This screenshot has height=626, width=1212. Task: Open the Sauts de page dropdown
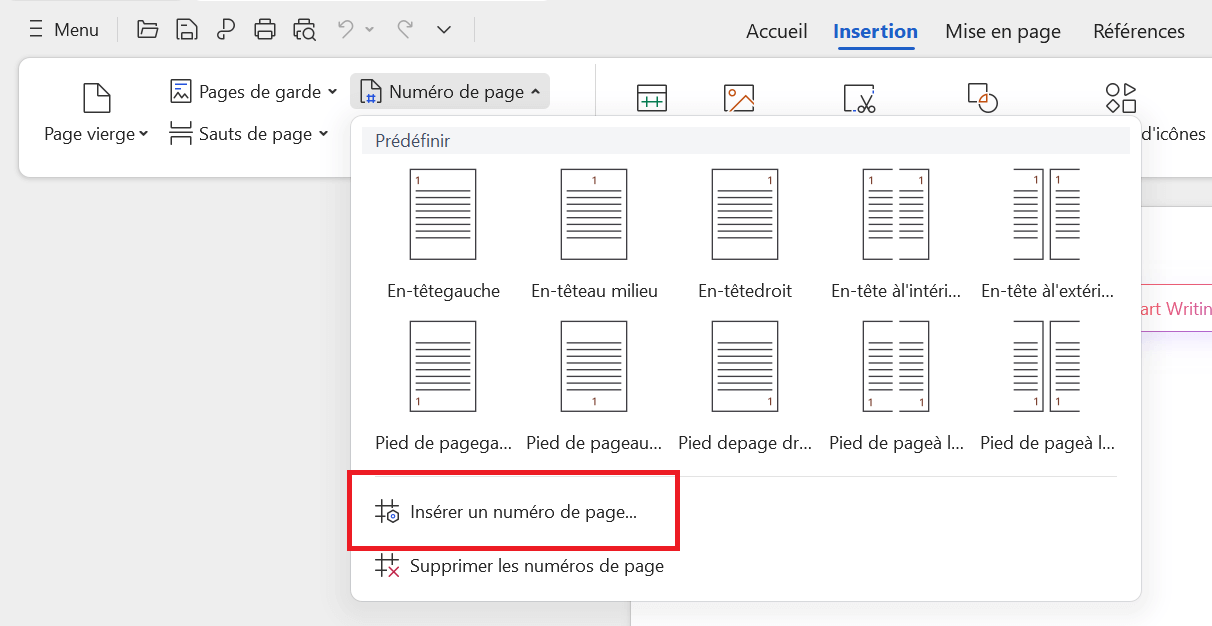pyautogui.click(x=249, y=134)
